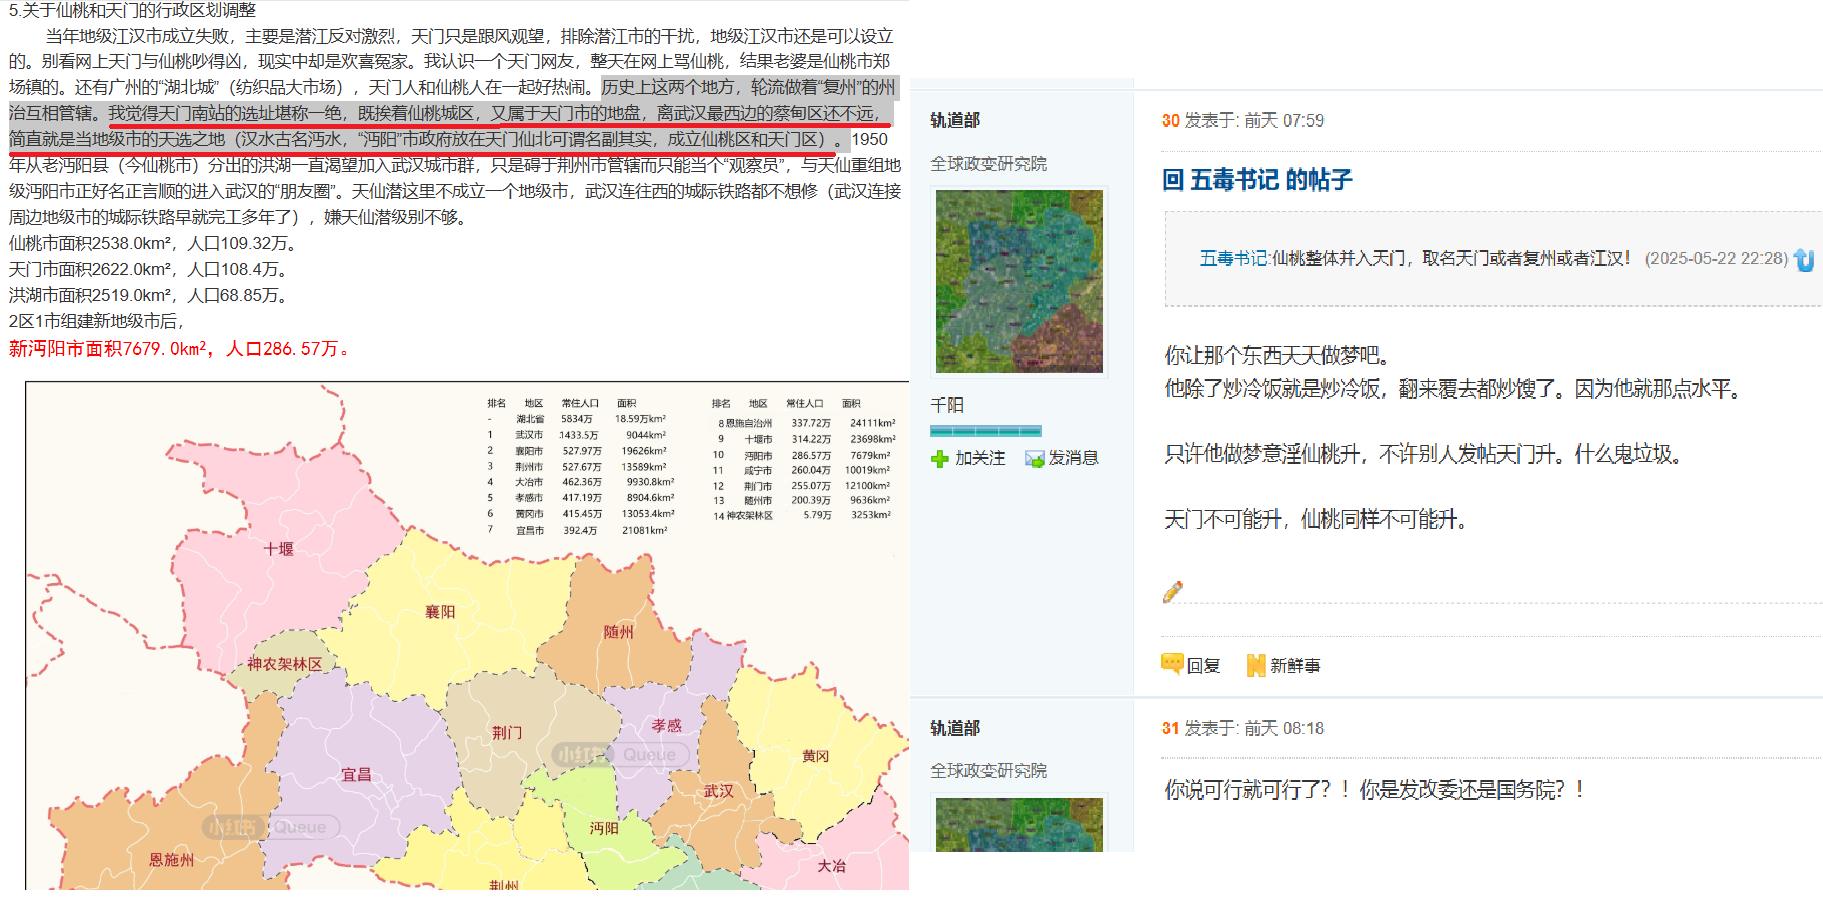Viewport: 1823px width, 906px height.
Task: Click the teal level bar under 千阳
Action: click(985, 431)
